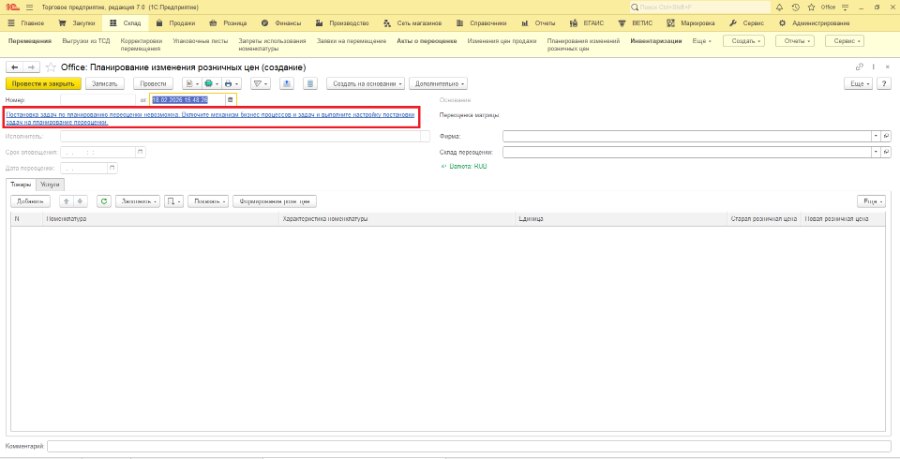Click the blue upload icon button
Image resolution: width=900 pixels, height=459 pixels.
(x=287, y=84)
